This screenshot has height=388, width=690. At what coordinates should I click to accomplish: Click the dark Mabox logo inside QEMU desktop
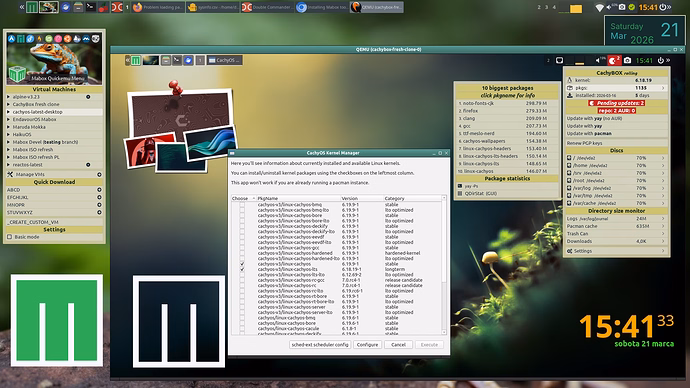pos(179,322)
